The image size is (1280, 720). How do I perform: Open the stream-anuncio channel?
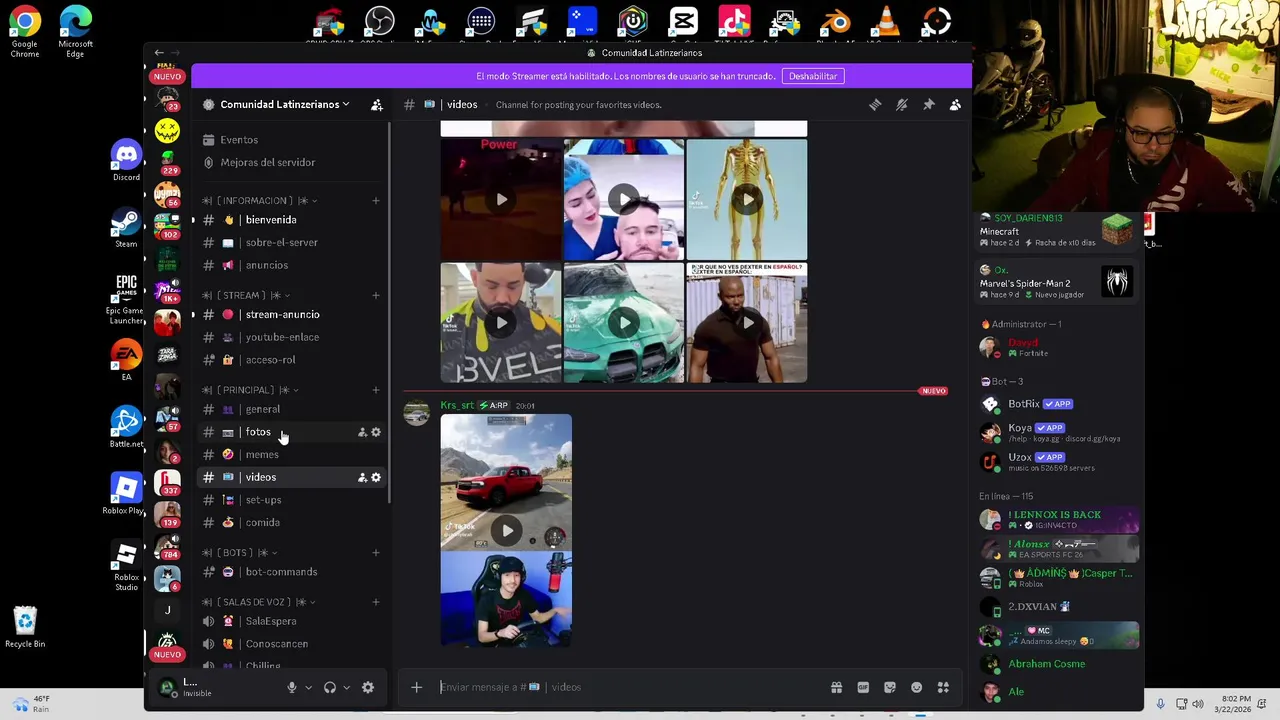coord(290,314)
